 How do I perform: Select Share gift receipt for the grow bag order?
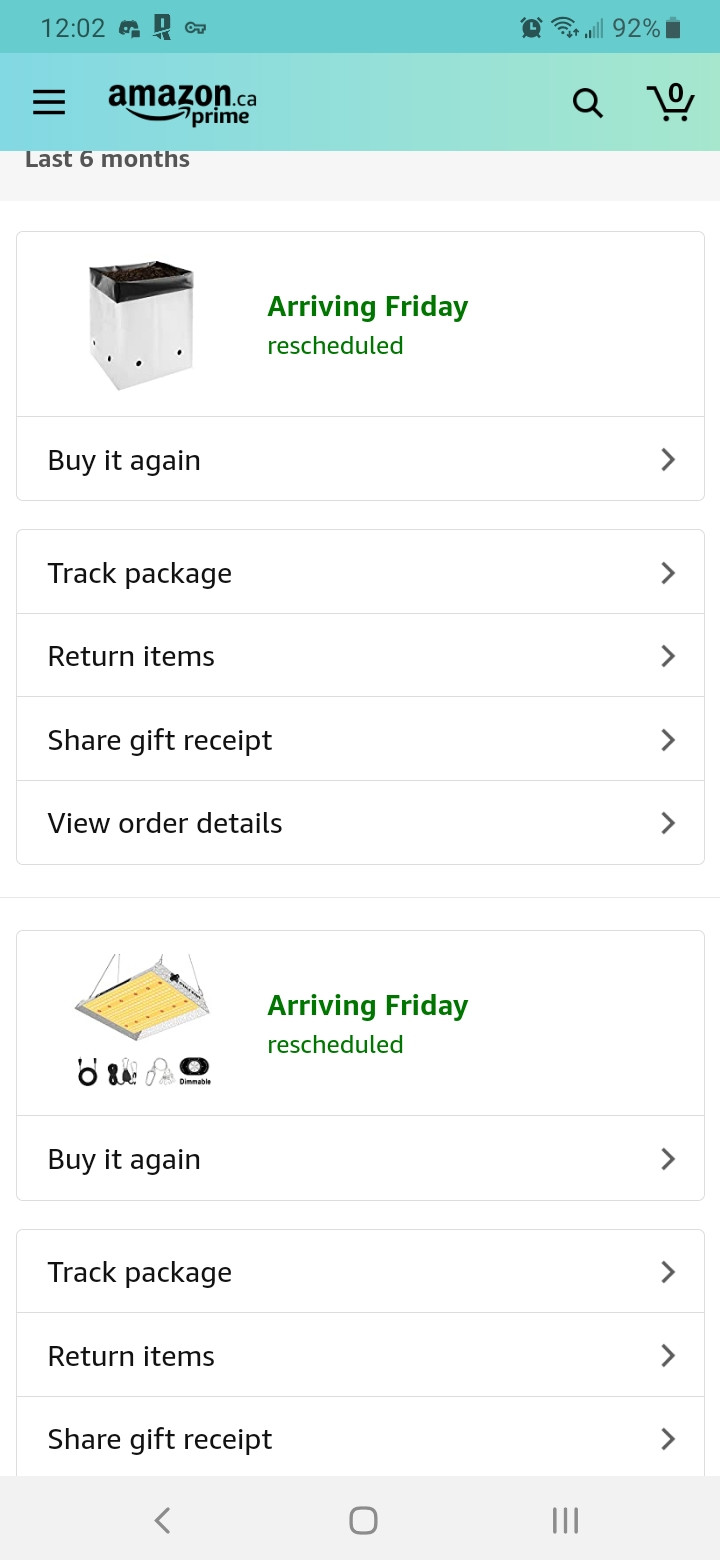point(160,740)
